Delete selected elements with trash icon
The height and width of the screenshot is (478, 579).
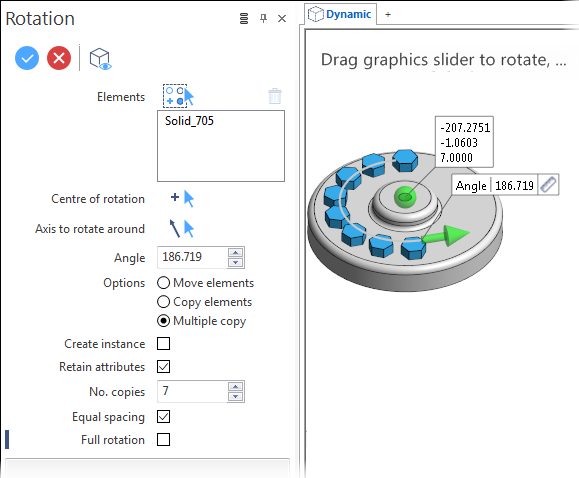pos(275,96)
